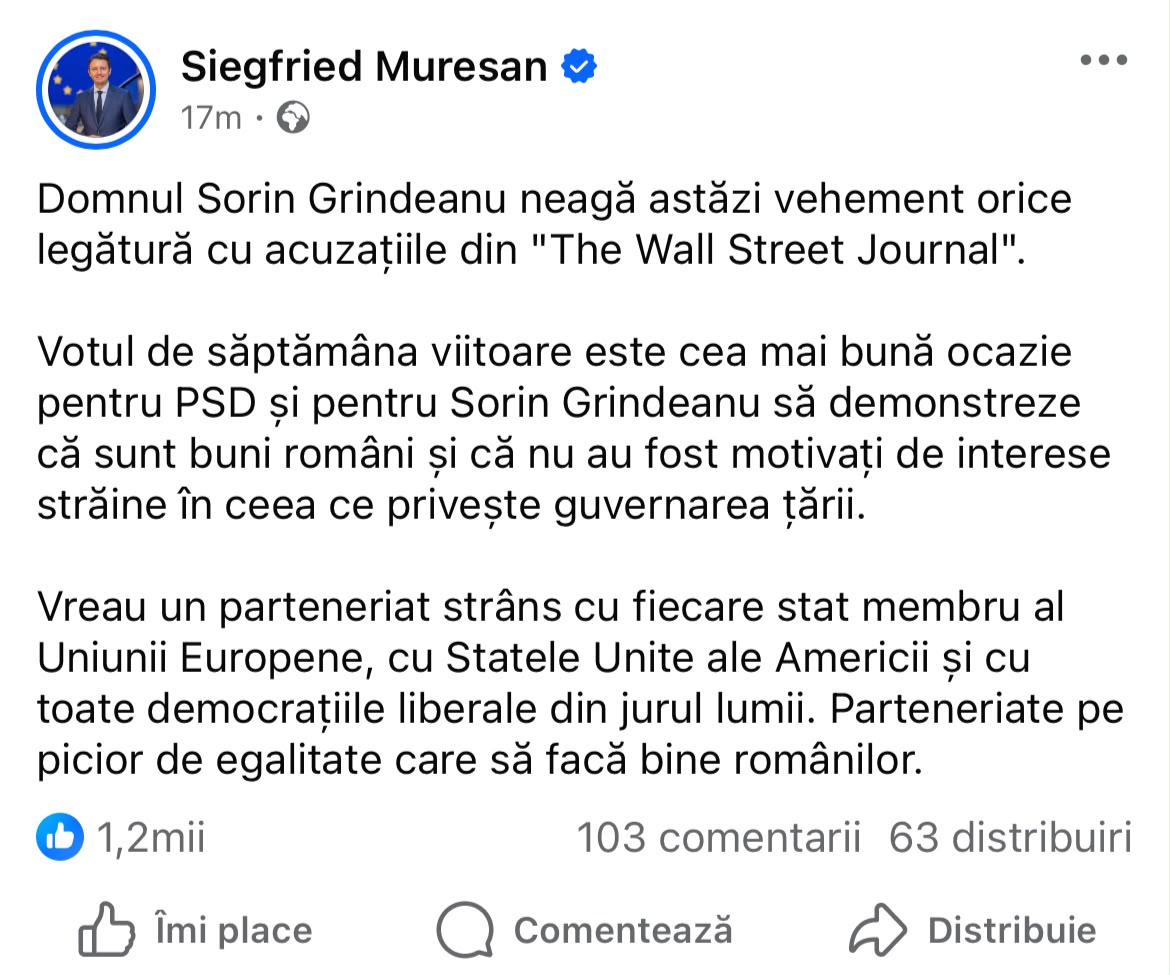This screenshot has width=1170, height=975.
Task: Open the three-dot post options menu
Action: pos(1104,60)
